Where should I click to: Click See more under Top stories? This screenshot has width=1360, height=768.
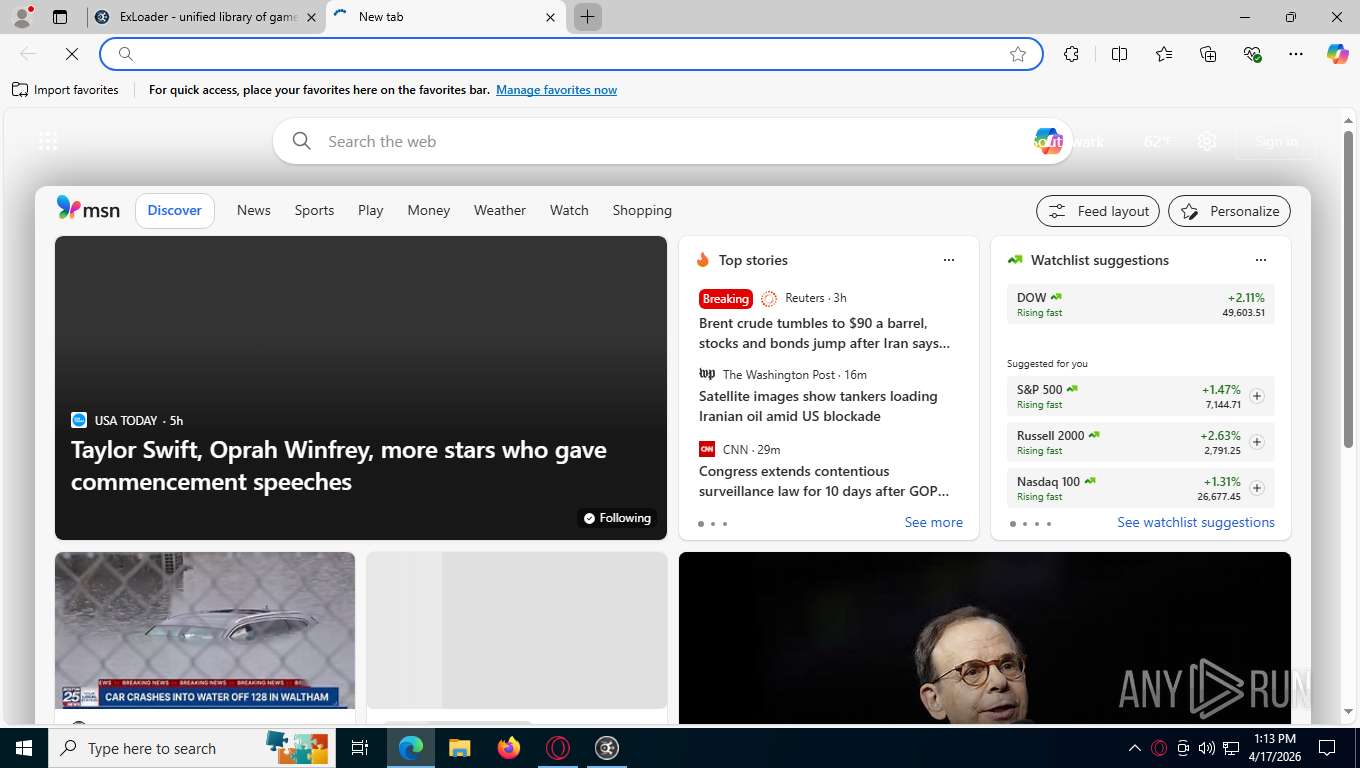(x=934, y=522)
